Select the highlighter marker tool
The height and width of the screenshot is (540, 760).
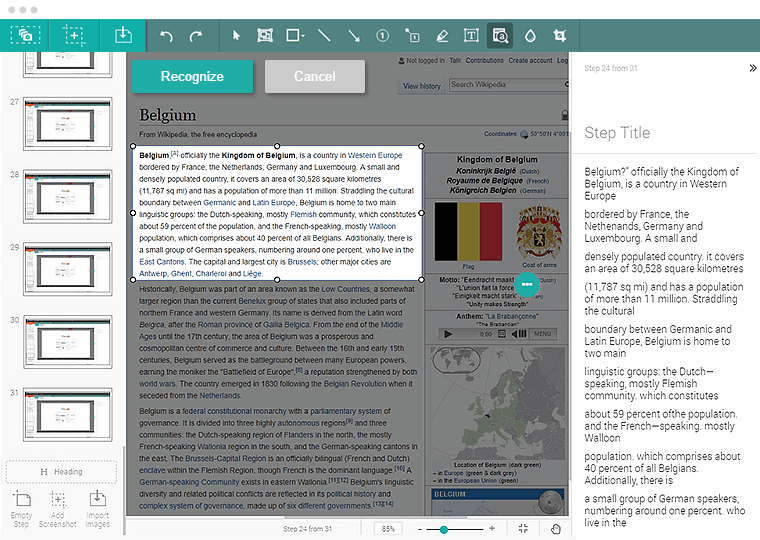coord(442,36)
